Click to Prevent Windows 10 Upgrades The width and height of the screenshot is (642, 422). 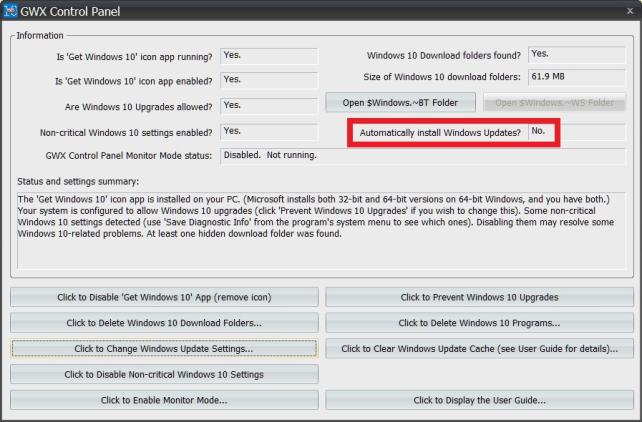(479, 297)
